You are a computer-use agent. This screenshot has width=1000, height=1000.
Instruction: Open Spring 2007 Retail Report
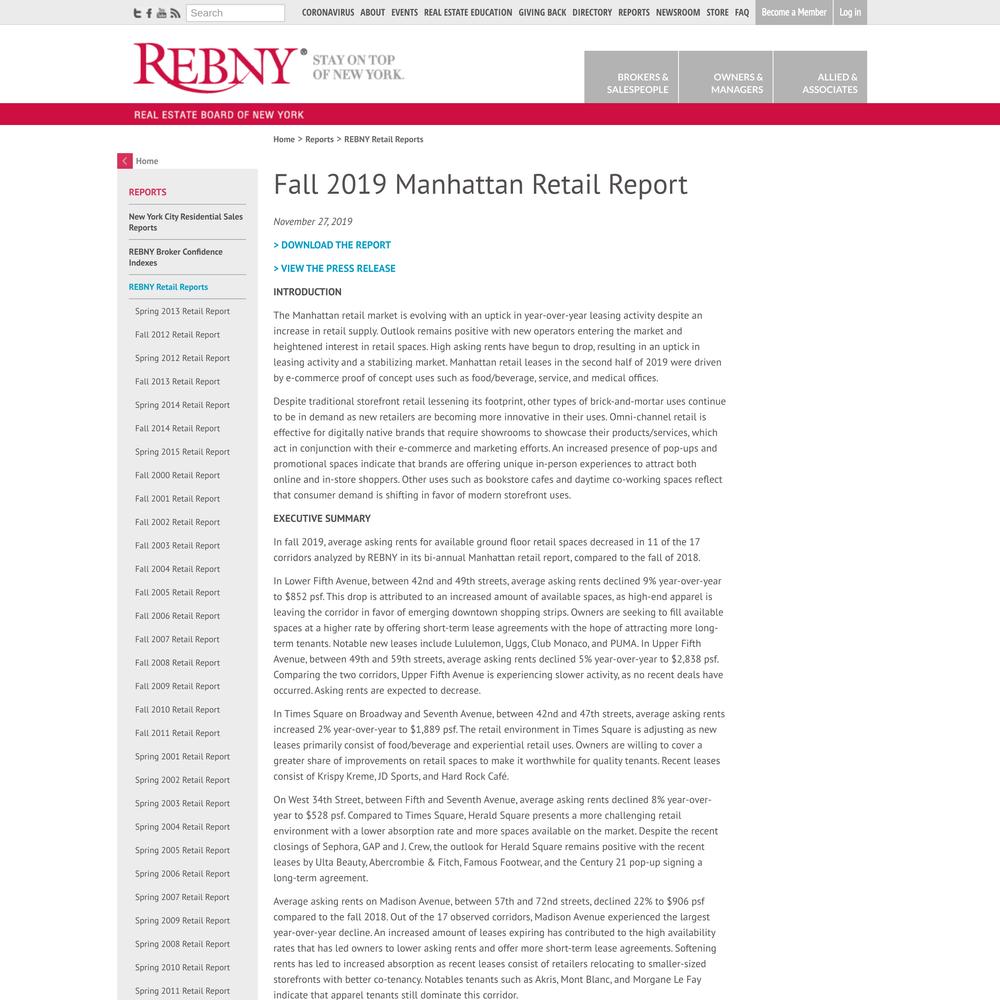tap(182, 897)
